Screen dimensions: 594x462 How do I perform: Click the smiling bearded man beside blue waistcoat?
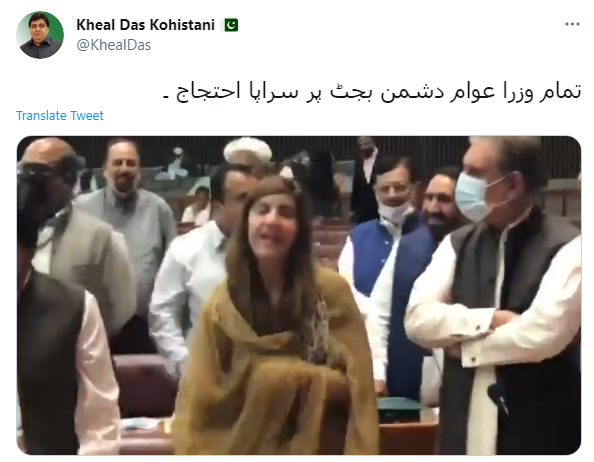(x=441, y=204)
